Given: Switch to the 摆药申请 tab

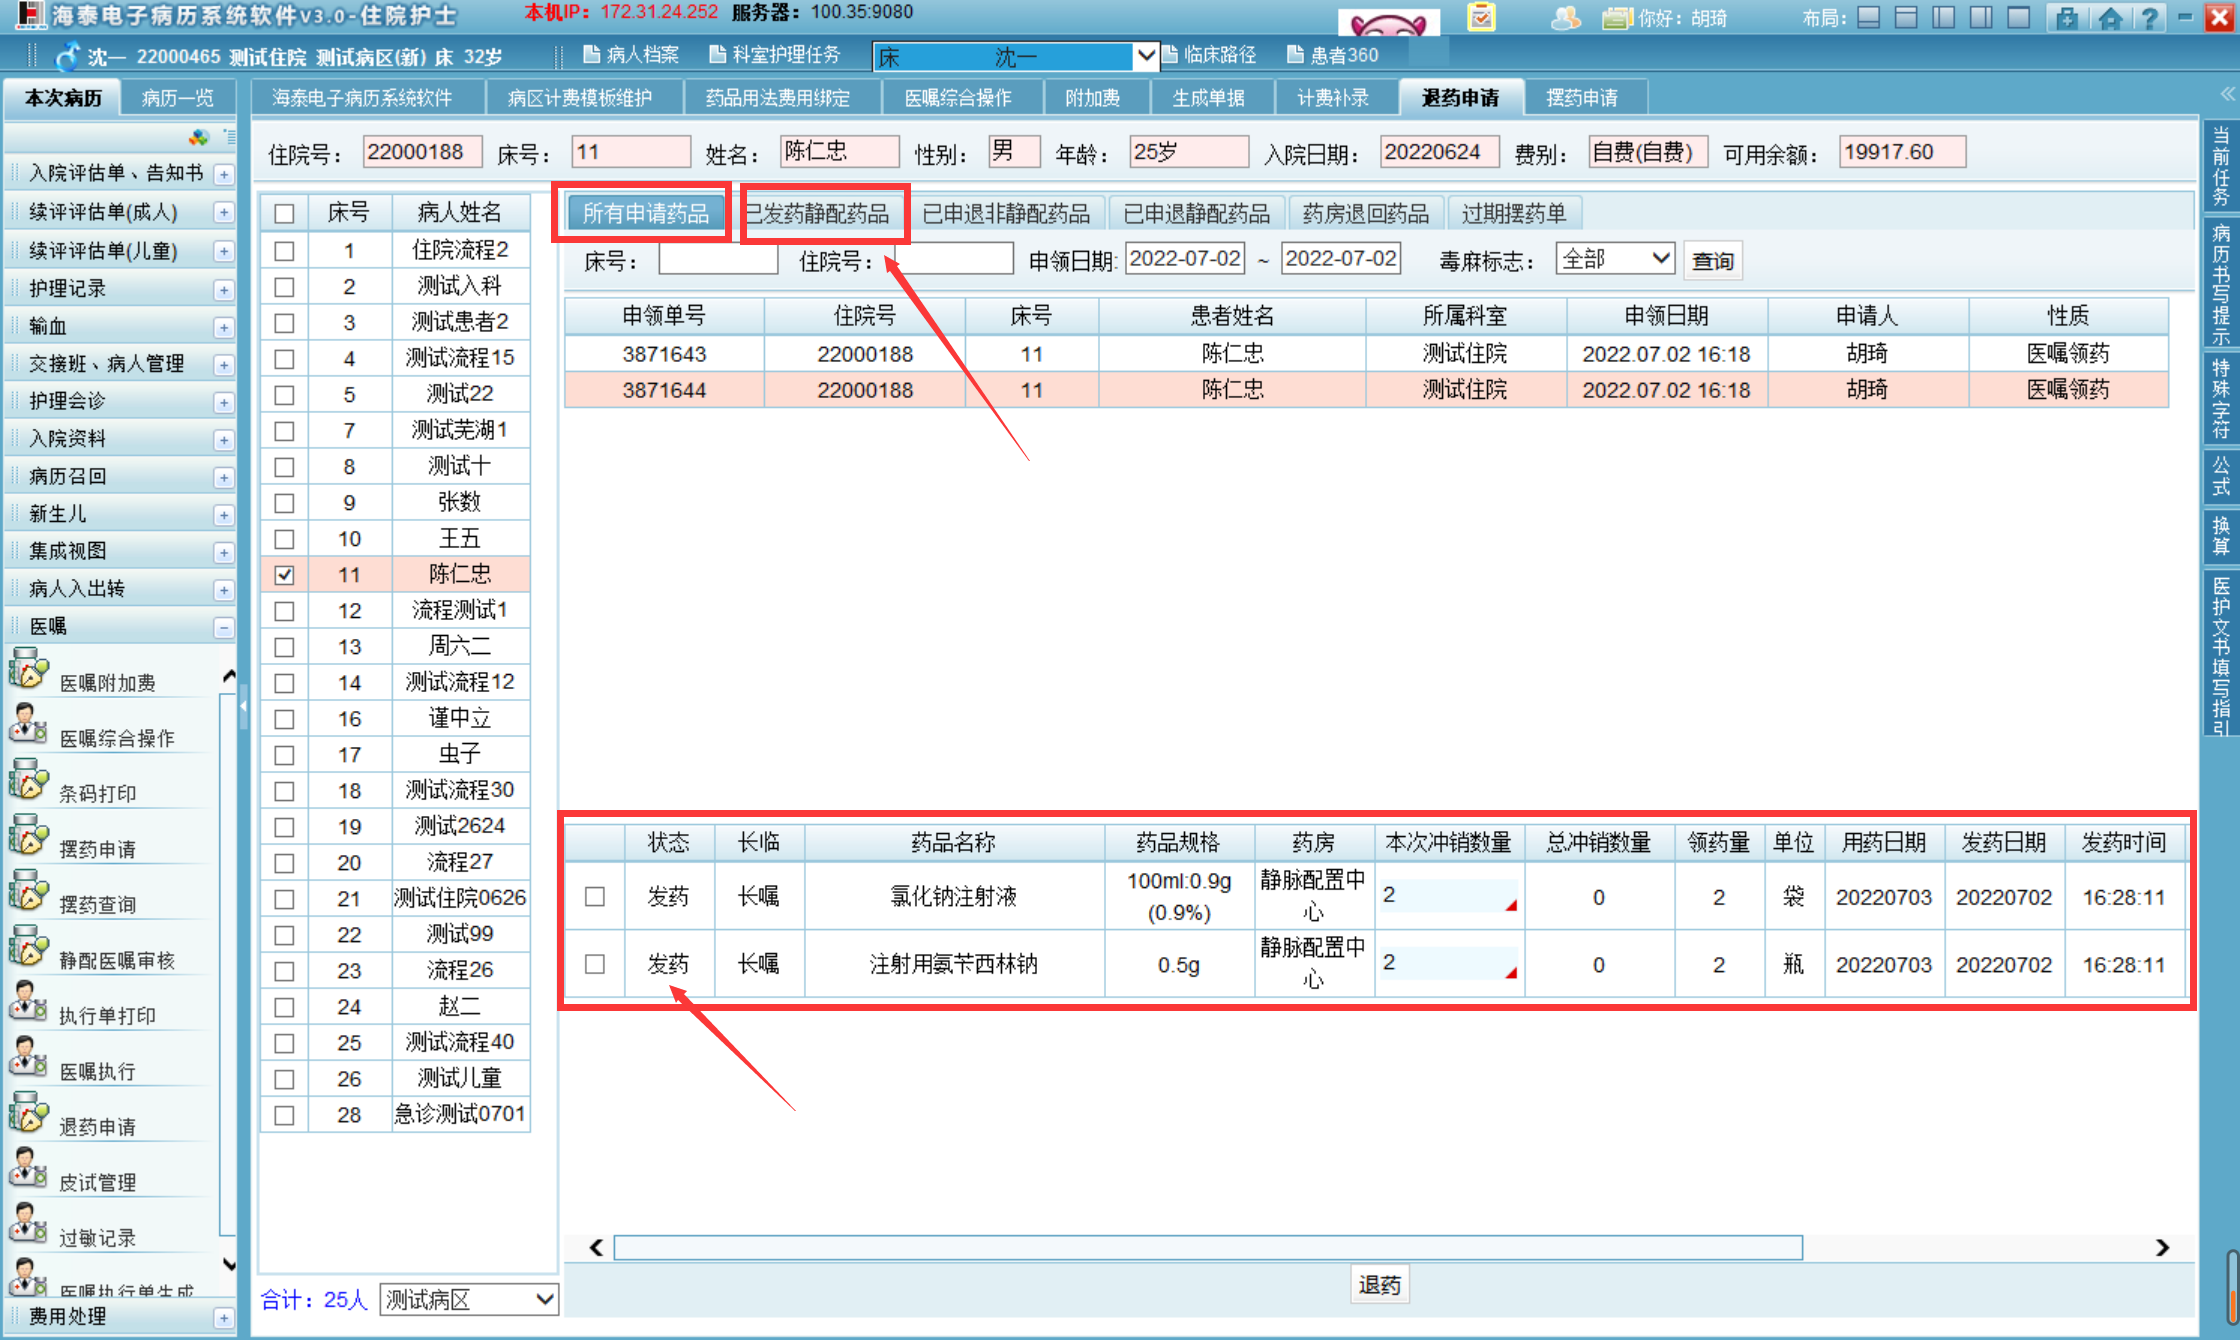Looking at the screenshot, I should (x=1581, y=98).
